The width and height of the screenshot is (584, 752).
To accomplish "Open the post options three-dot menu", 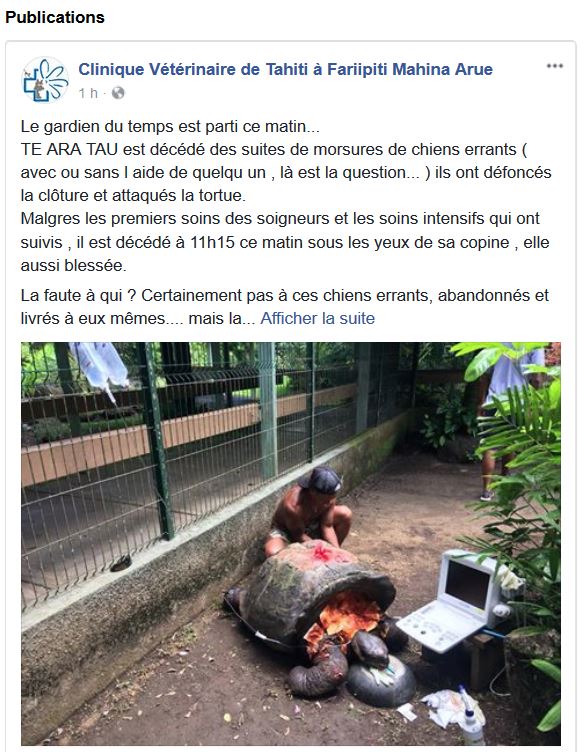I will tap(555, 66).
